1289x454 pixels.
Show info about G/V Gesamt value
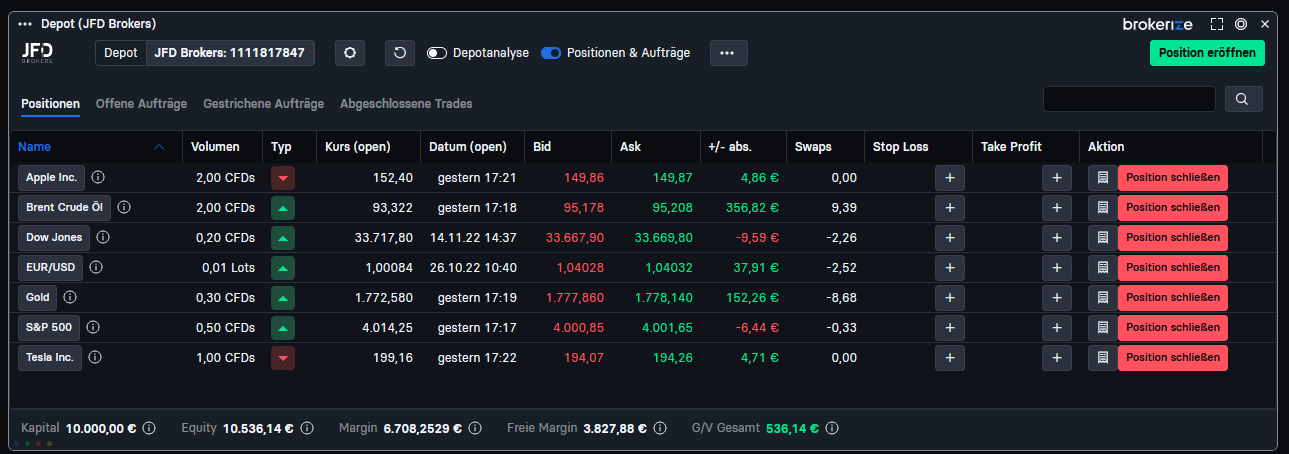click(831, 428)
